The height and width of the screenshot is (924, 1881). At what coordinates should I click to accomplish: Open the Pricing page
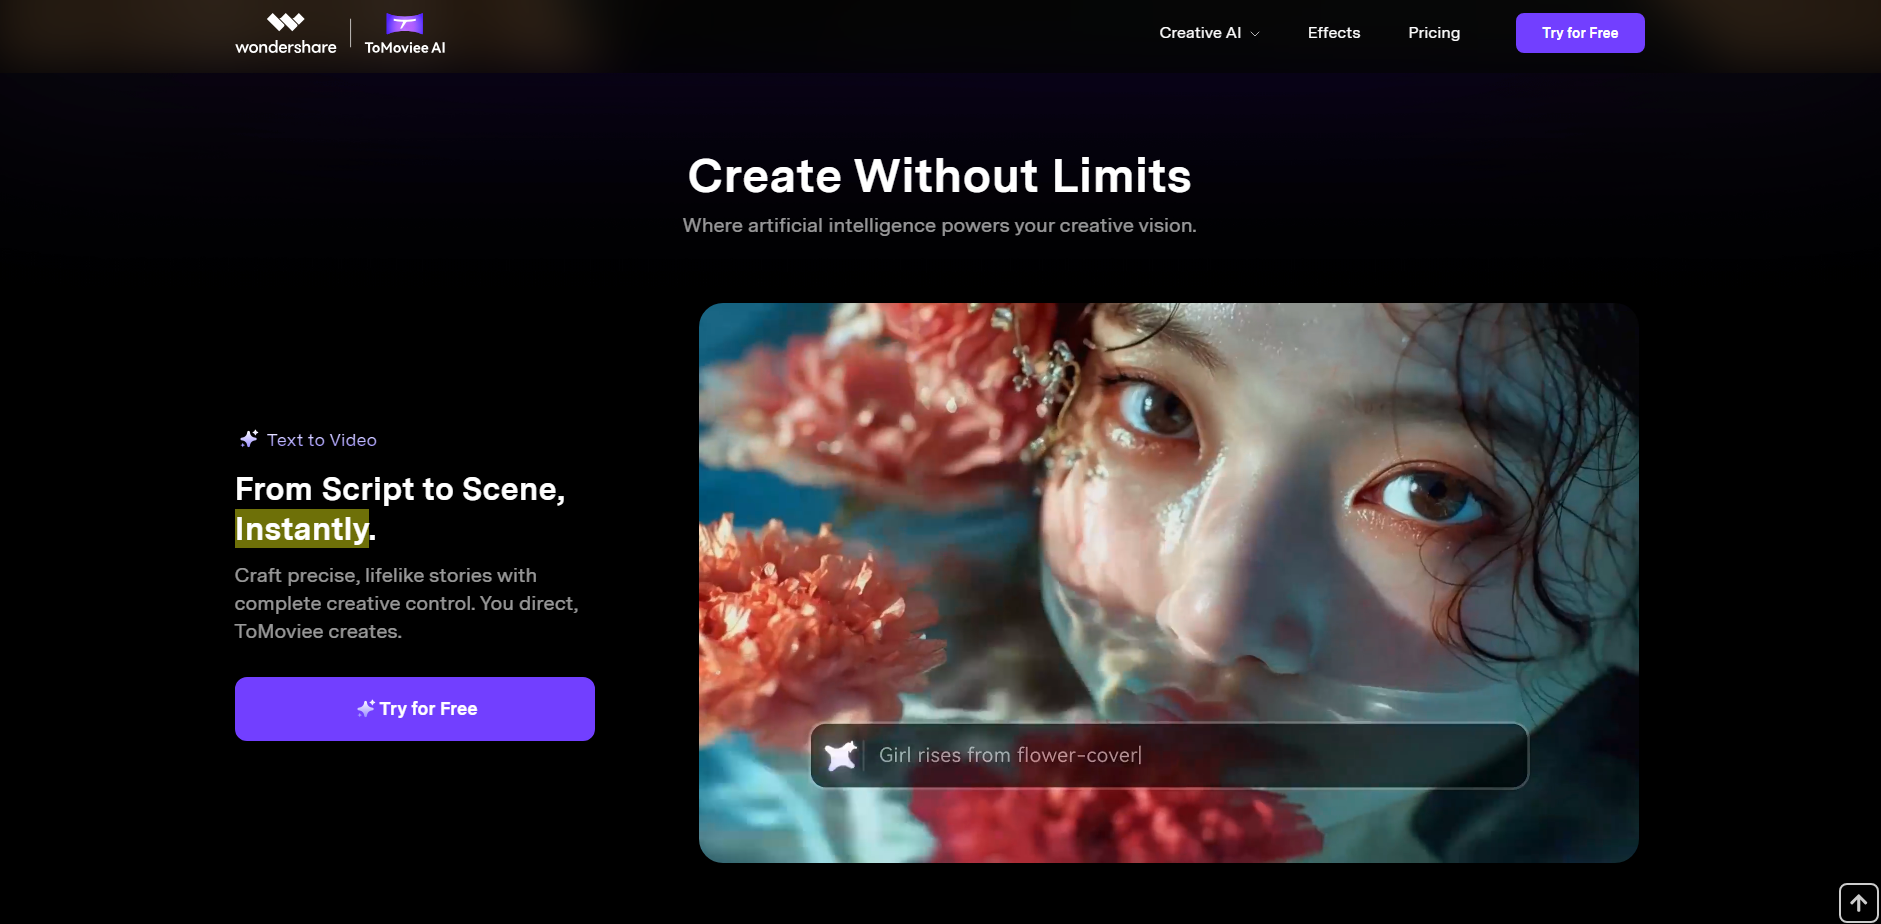click(1433, 33)
